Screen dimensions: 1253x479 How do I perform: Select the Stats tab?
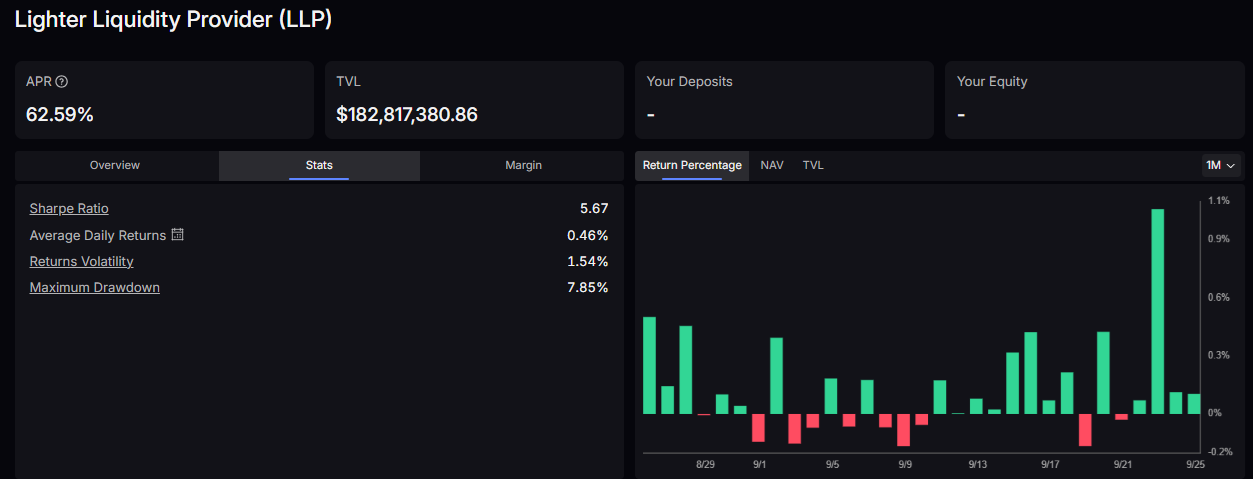(x=319, y=165)
